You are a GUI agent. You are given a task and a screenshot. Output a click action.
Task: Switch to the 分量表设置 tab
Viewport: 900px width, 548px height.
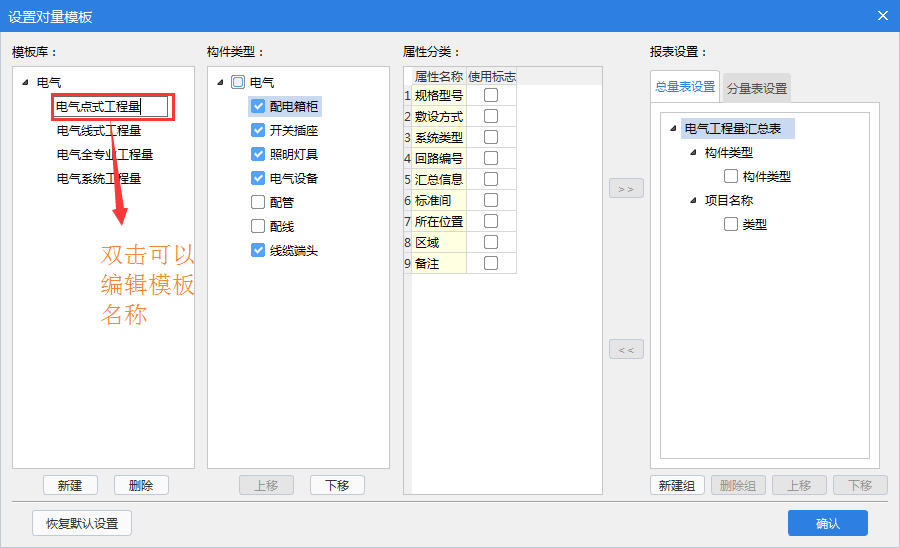point(756,88)
